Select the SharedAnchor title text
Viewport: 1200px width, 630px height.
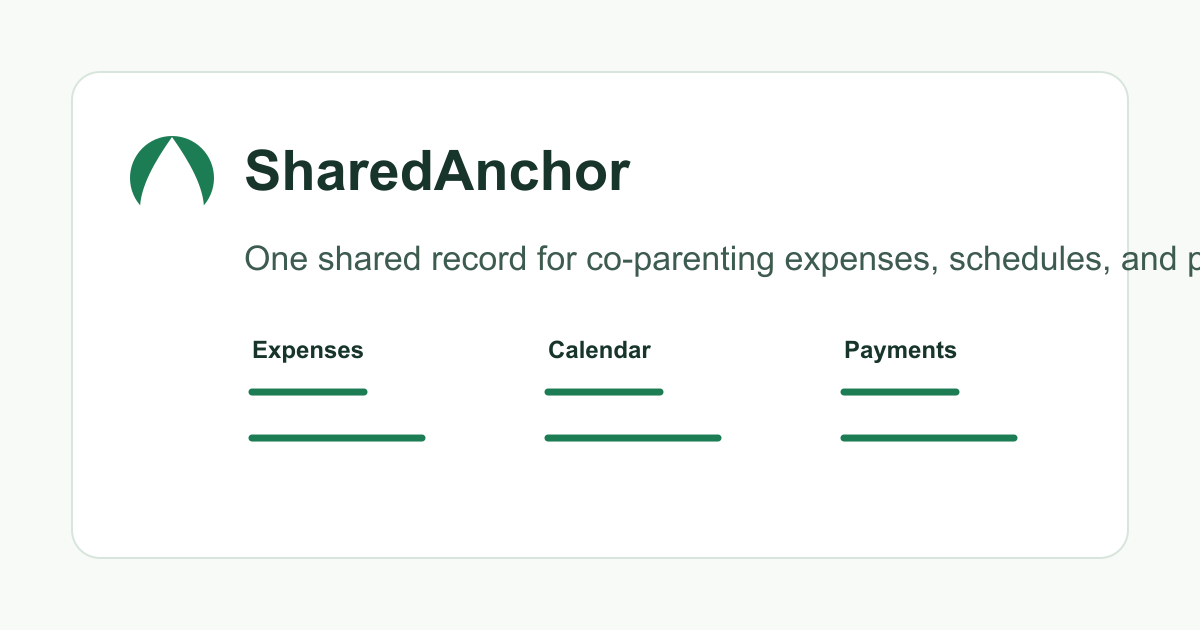tap(437, 171)
